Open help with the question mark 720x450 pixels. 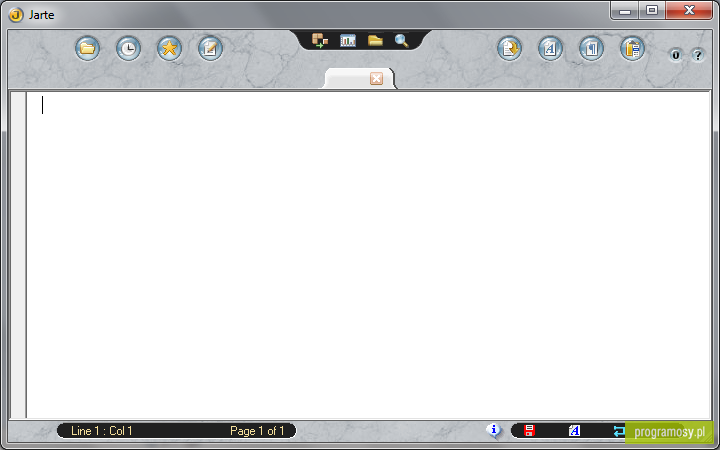[x=698, y=55]
